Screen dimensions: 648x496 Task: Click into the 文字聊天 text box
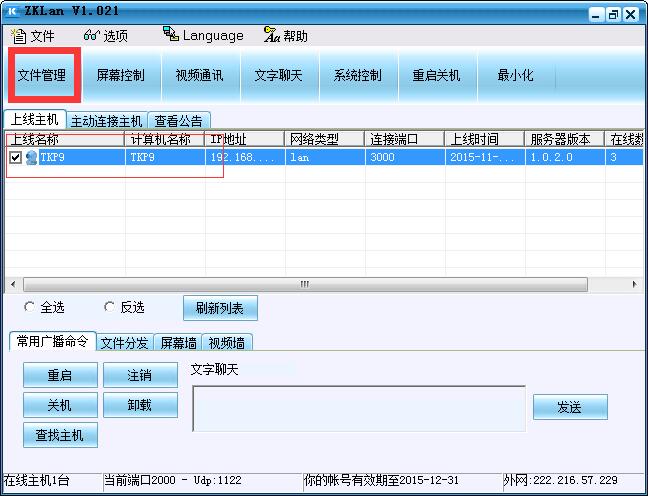pos(359,409)
